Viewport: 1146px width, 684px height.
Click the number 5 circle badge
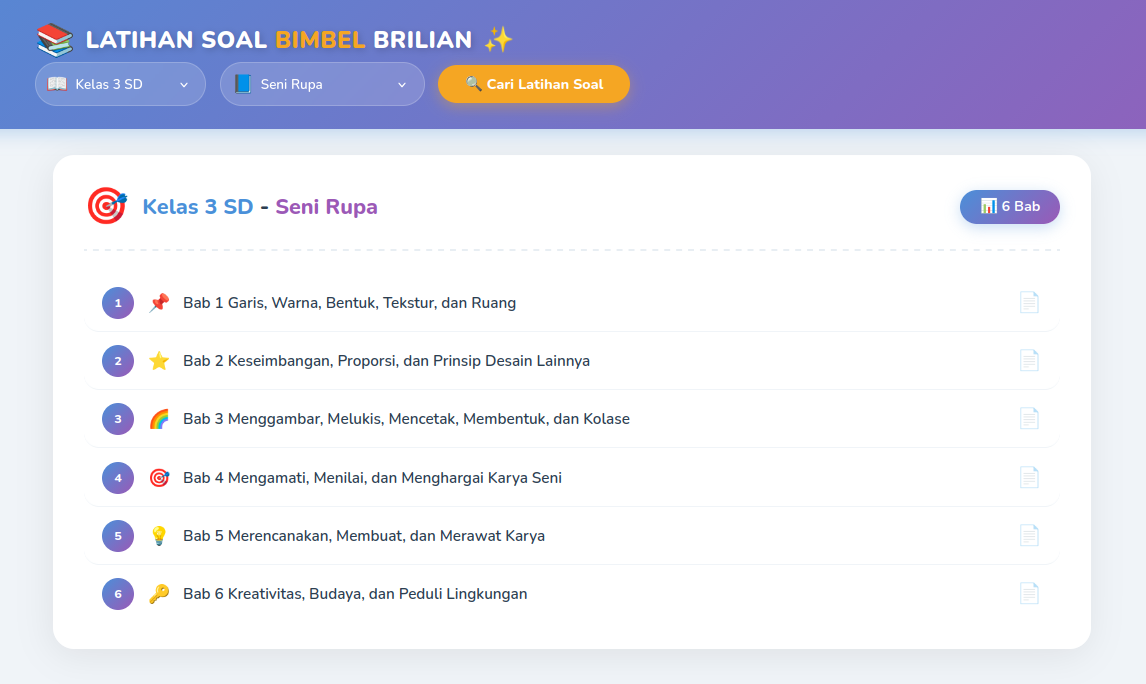[x=118, y=536]
